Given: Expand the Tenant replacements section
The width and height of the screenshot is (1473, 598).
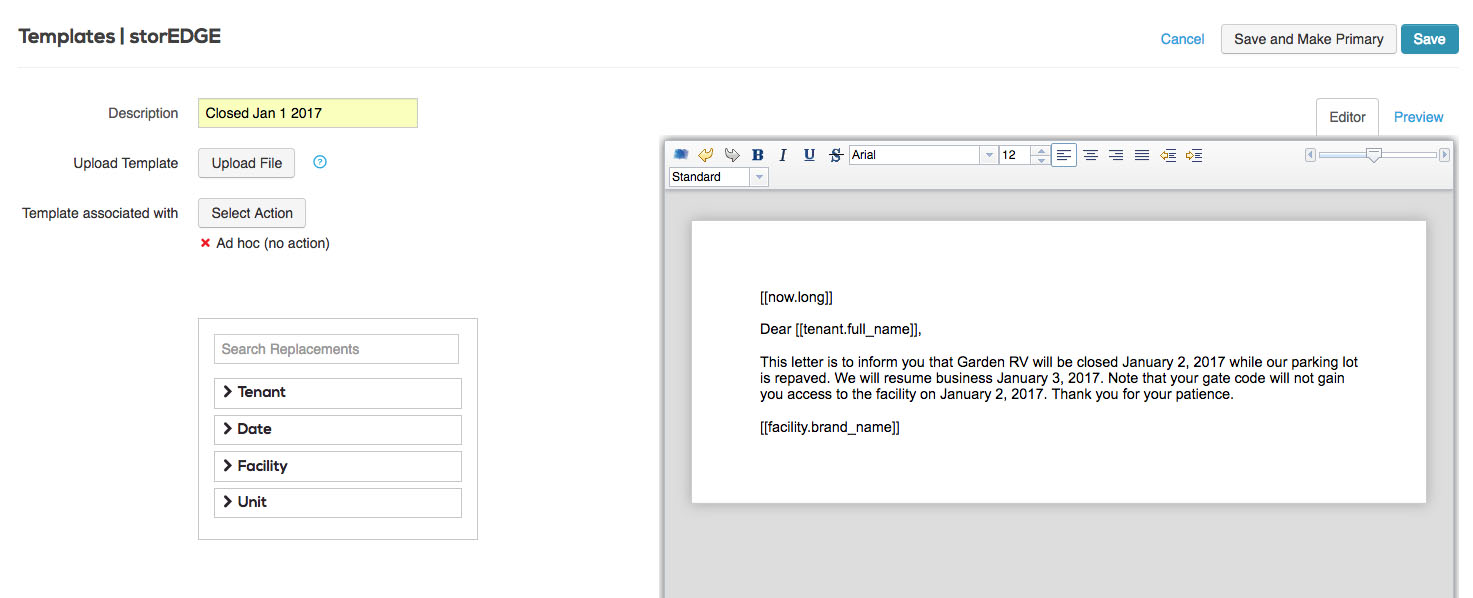Looking at the screenshot, I should [x=338, y=392].
